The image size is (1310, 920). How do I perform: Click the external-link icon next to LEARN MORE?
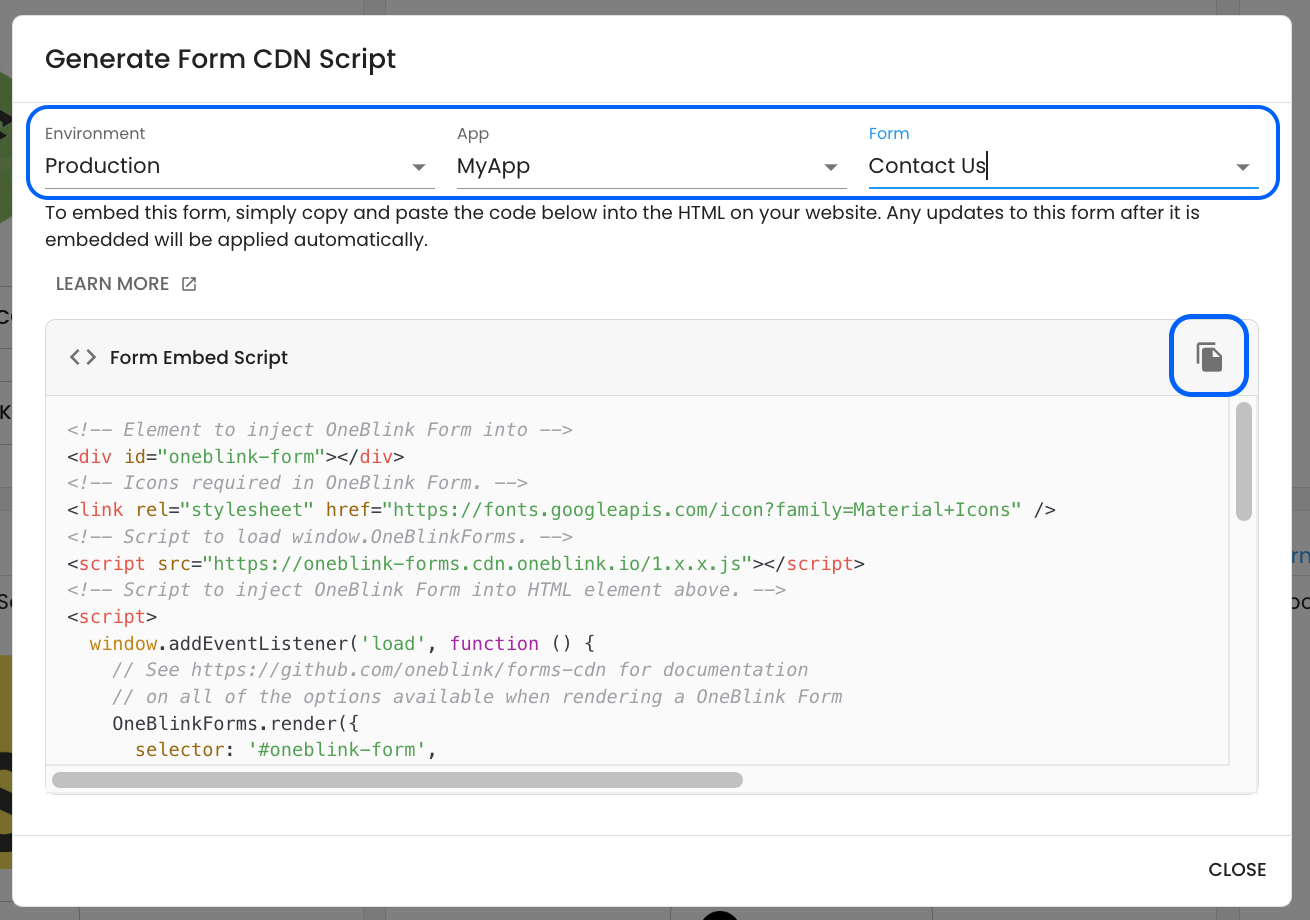[189, 284]
